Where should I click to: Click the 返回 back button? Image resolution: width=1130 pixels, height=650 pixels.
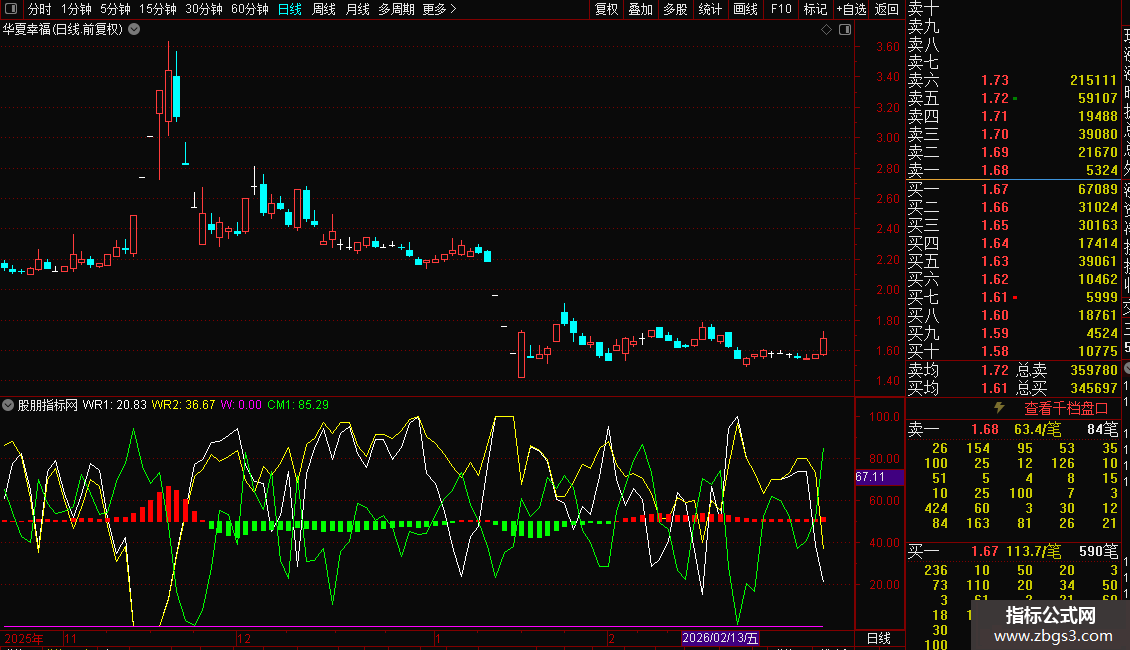[x=887, y=9]
